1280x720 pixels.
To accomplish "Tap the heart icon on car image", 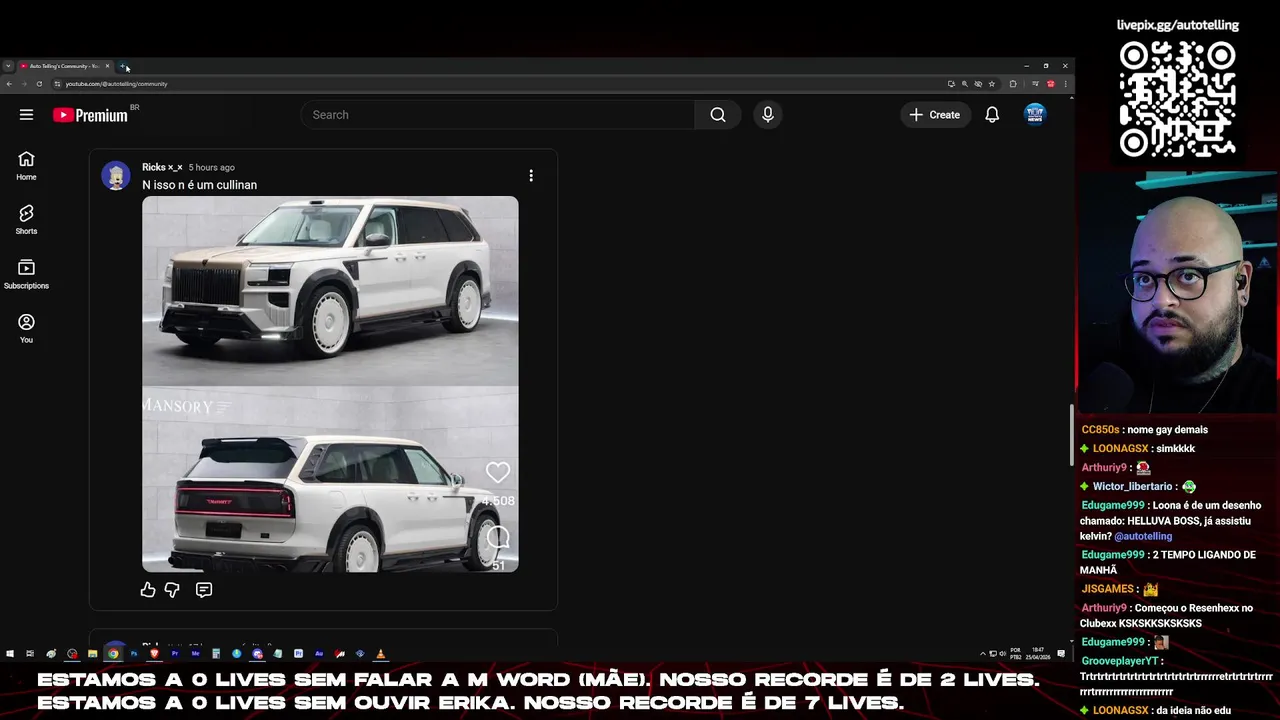I will [498, 472].
